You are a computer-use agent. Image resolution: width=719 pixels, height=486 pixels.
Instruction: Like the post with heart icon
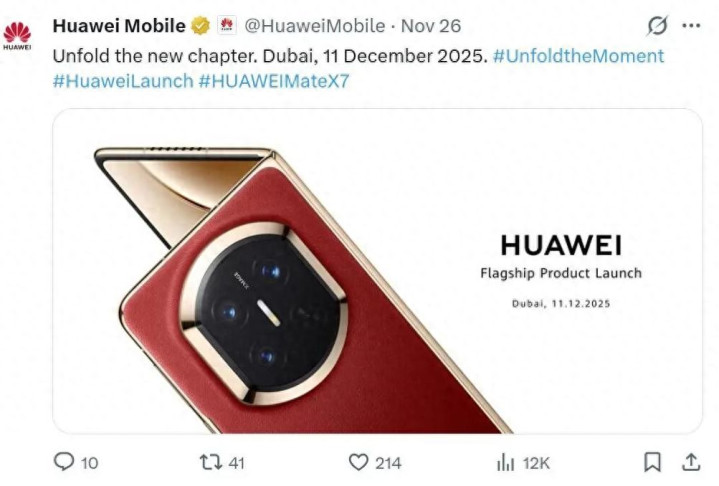coord(358,462)
